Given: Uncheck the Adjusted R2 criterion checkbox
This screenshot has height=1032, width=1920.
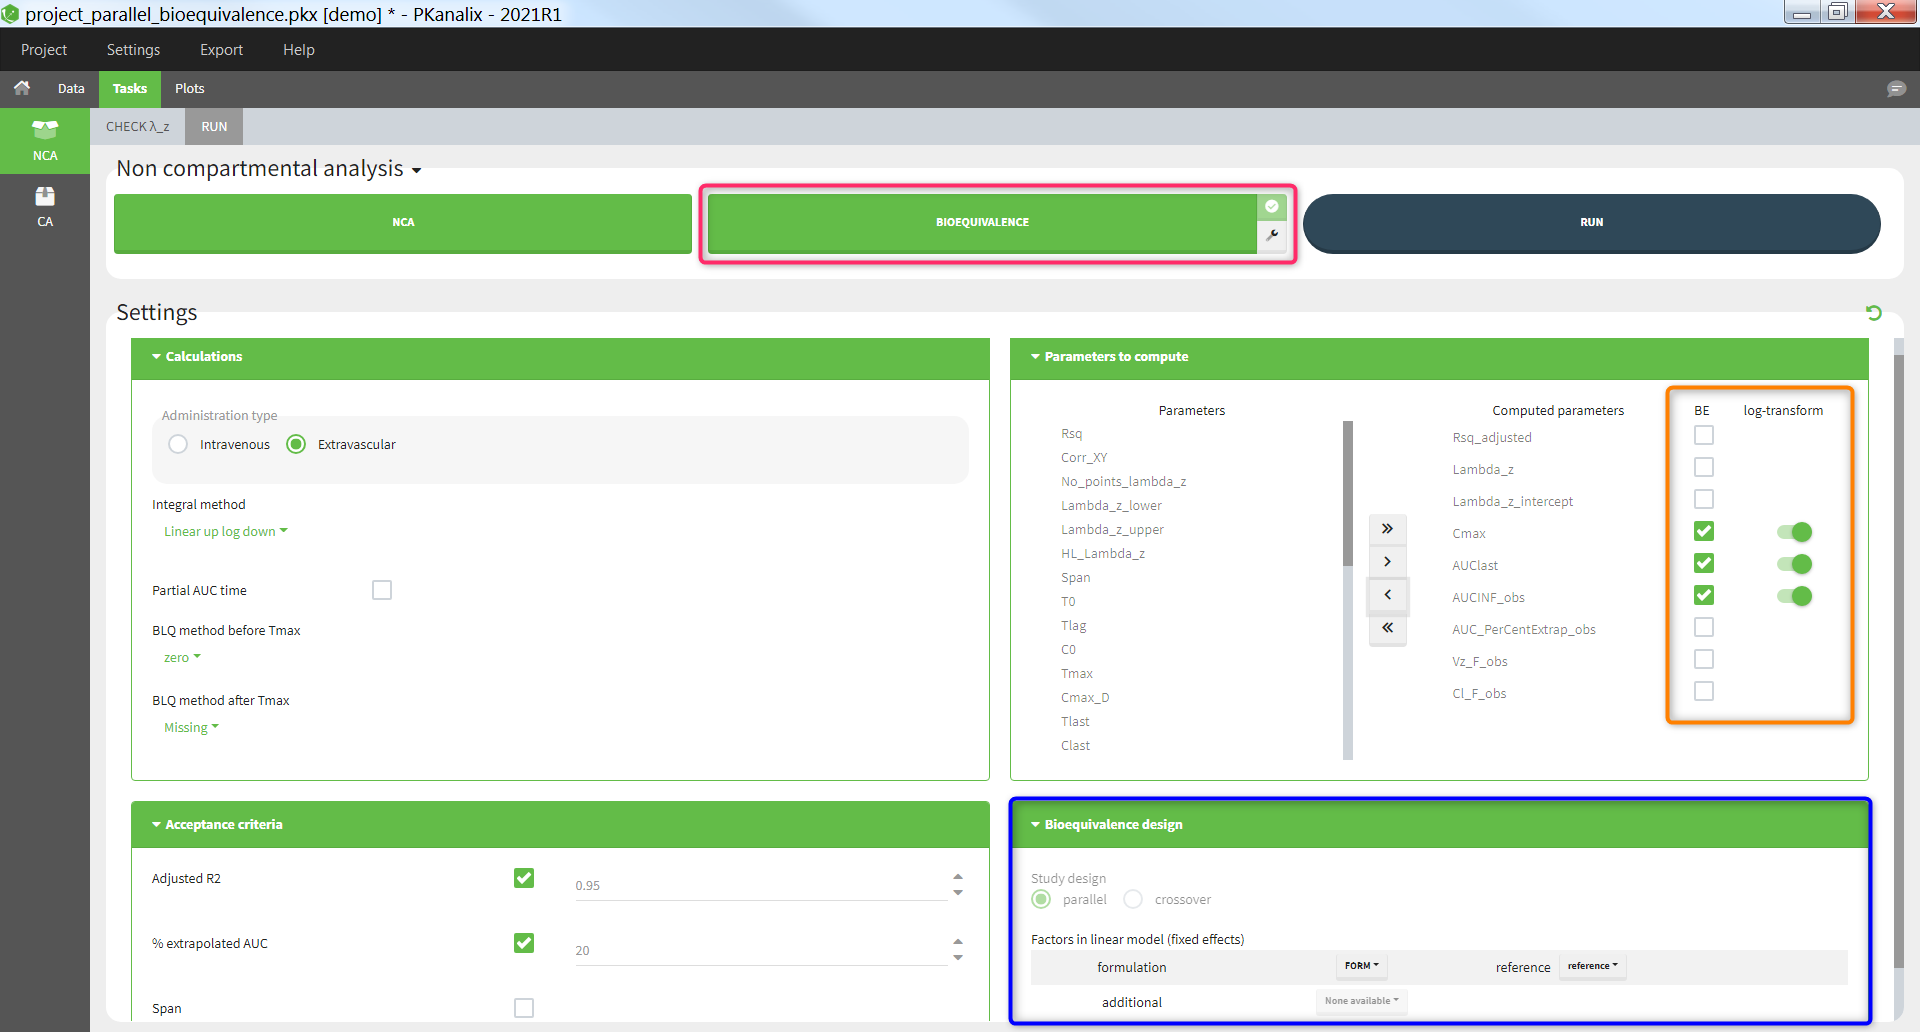Looking at the screenshot, I should click(x=524, y=878).
